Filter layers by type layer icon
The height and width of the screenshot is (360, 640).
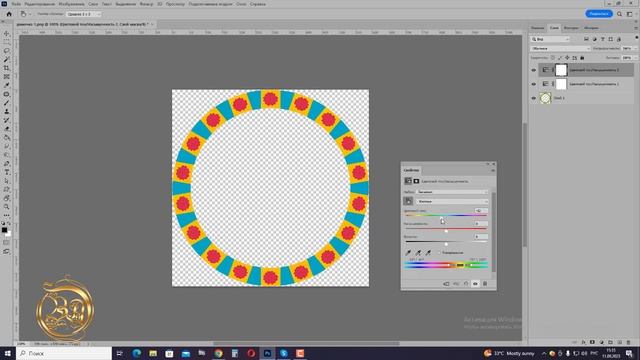602,39
